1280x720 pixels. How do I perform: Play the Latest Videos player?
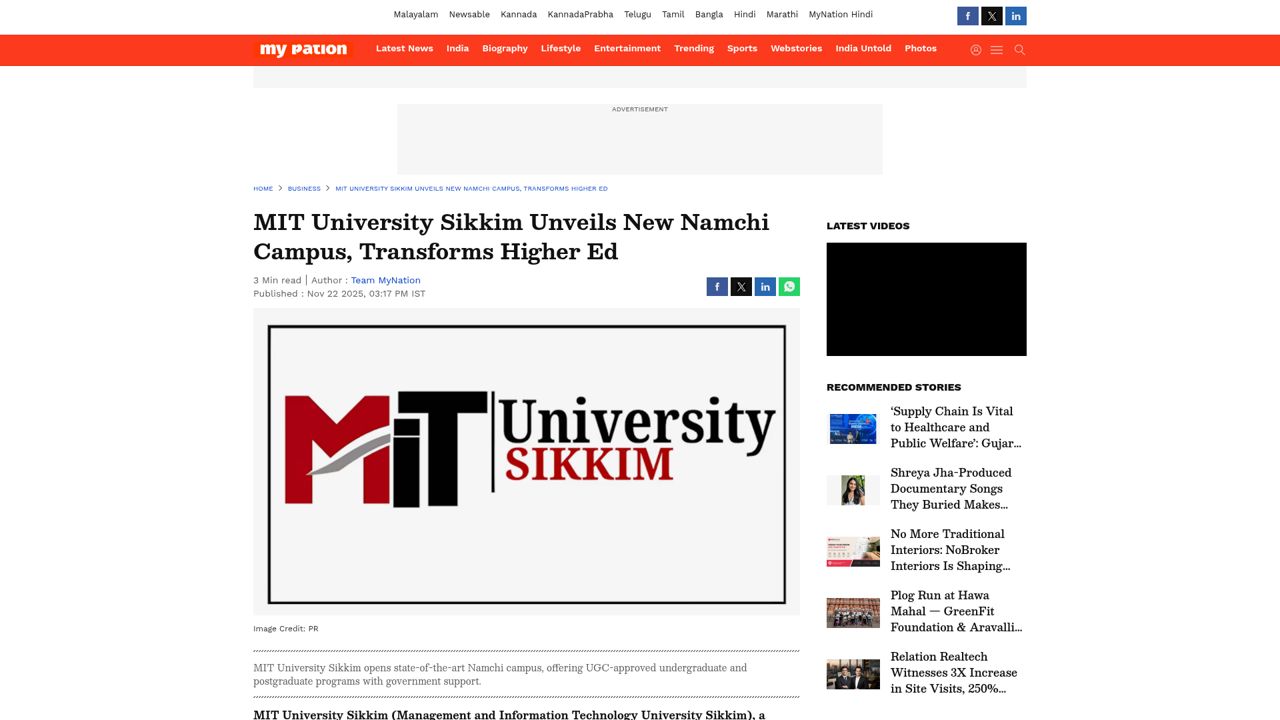click(926, 299)
